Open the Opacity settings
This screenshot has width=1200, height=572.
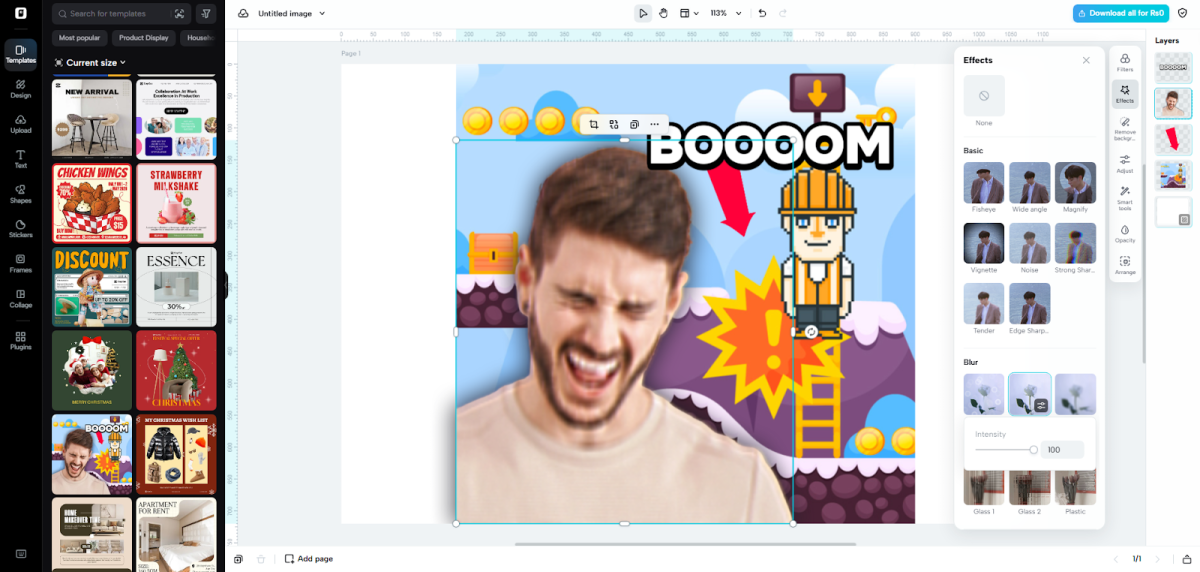pos(1125,234)
